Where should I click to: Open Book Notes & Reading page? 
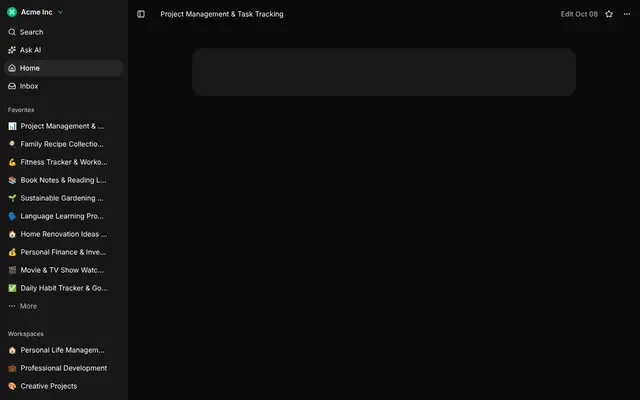tap(63, 180)
